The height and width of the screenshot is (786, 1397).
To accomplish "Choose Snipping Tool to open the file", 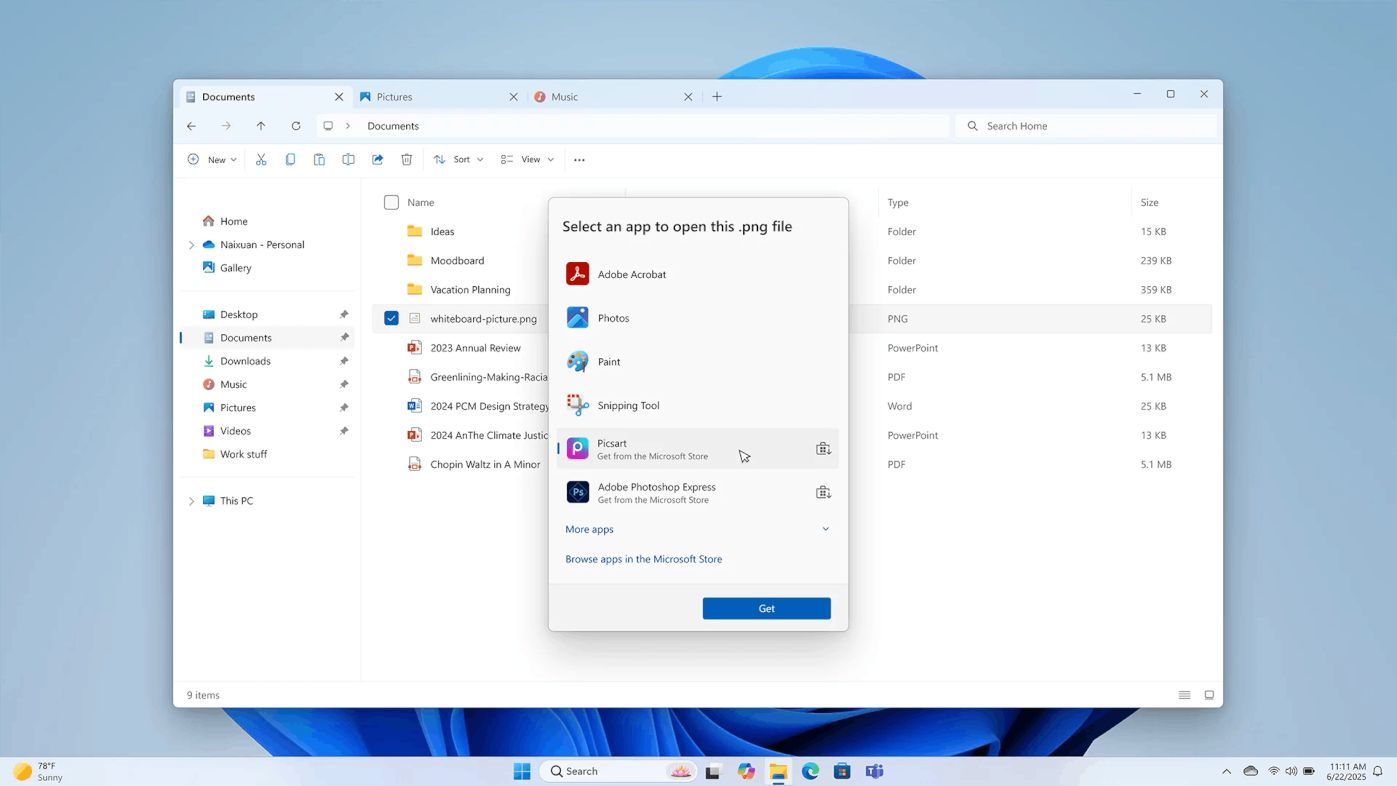I will [x=697, y=405].
